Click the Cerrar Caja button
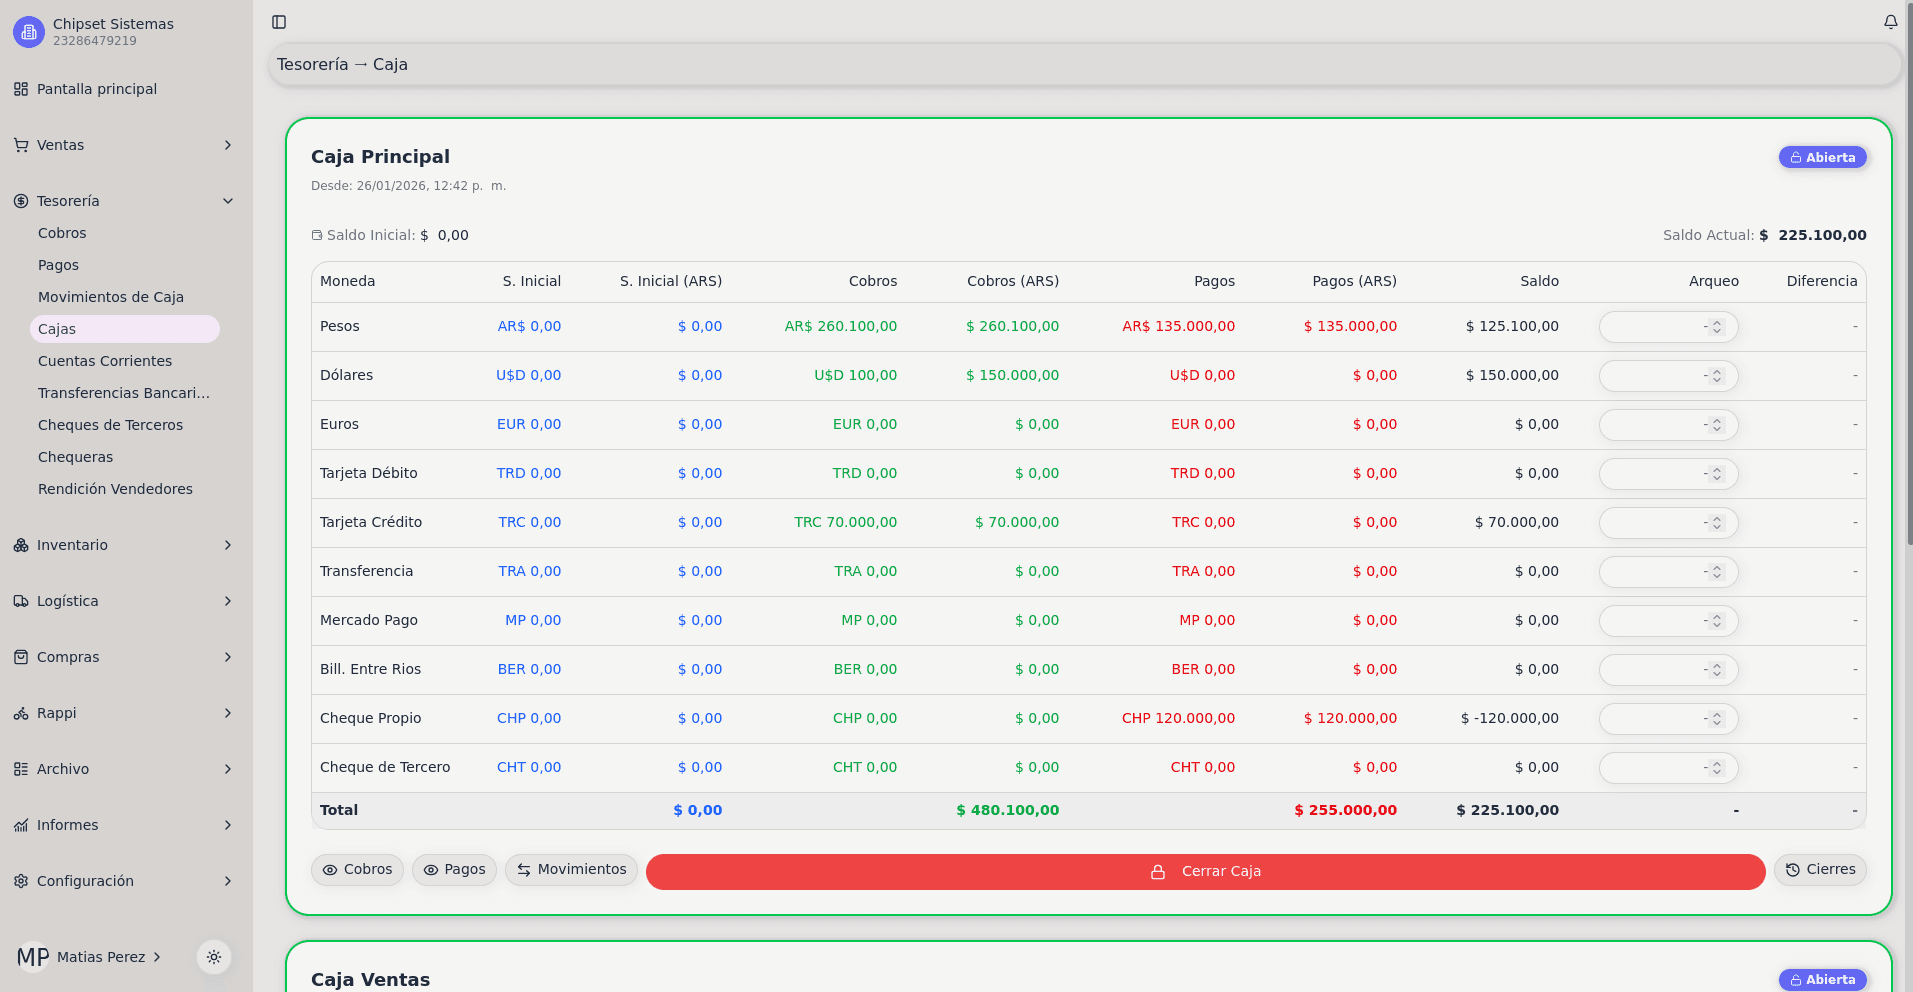Viewport: 1913px width, 992px height. [1204, 871]
